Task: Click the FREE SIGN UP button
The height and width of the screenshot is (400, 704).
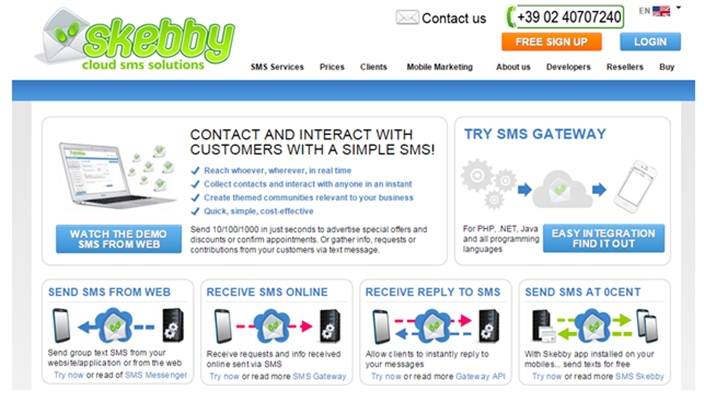Action: tap(551, 42)
